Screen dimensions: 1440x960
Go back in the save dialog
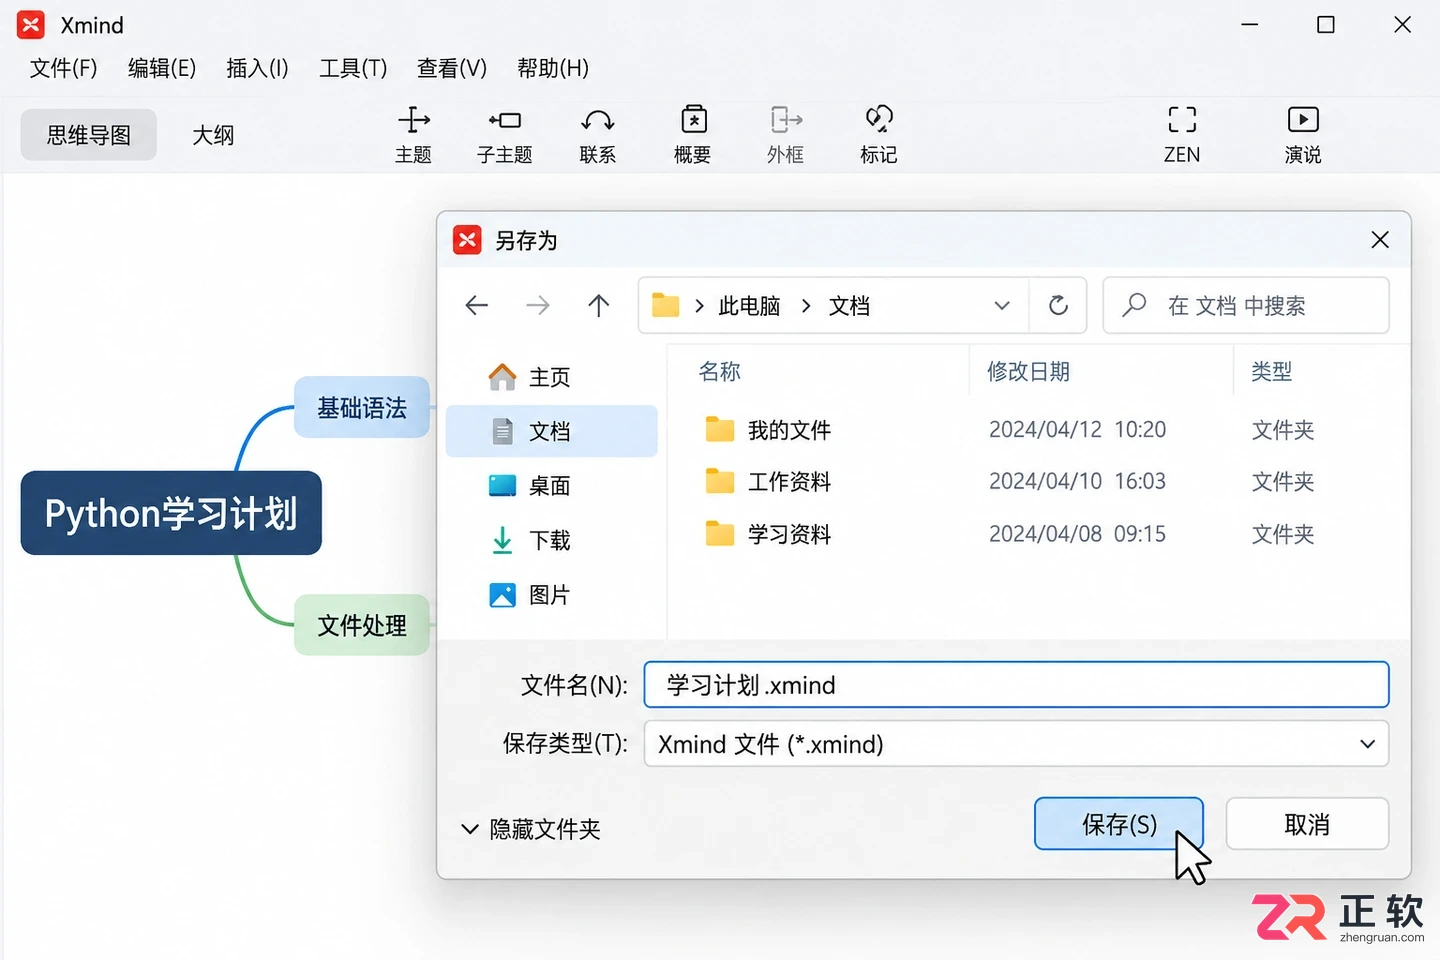[x=477, y=305]
